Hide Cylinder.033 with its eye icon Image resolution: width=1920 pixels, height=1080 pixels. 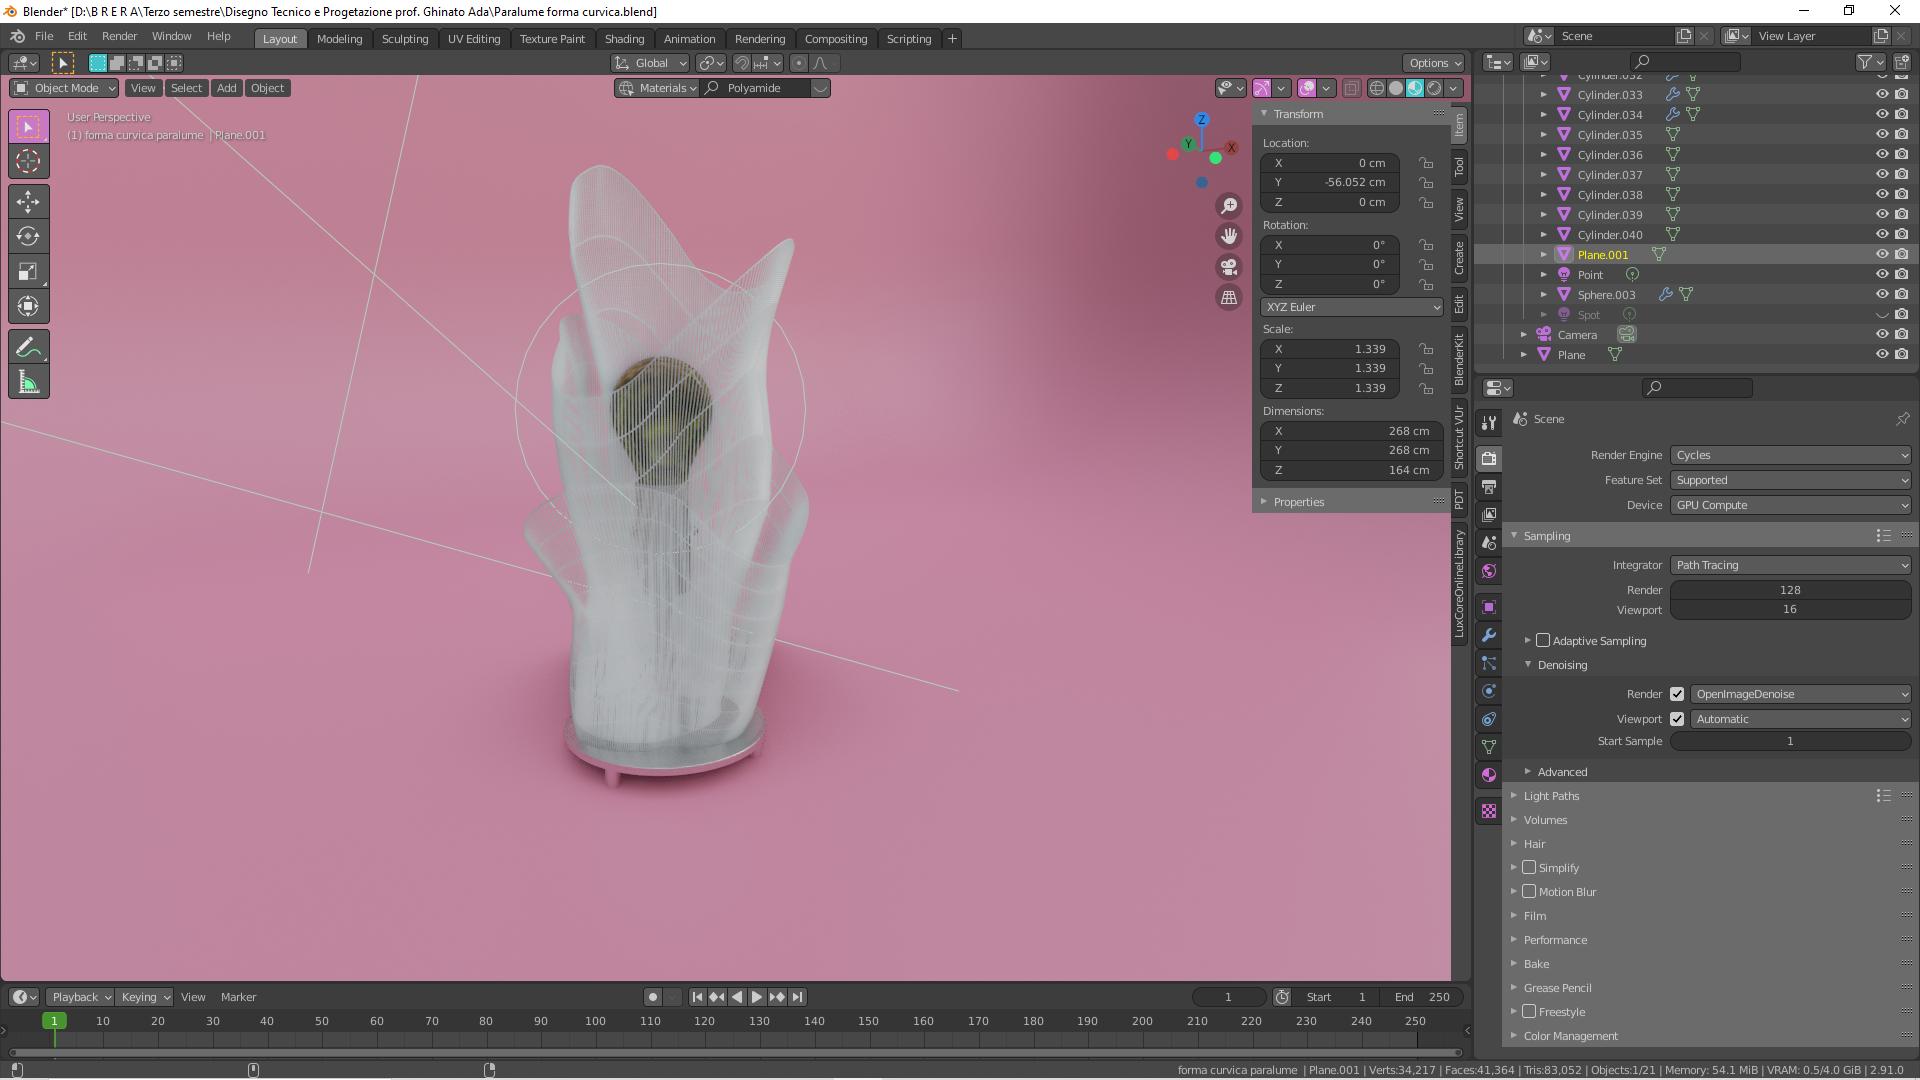(1881, 95)
